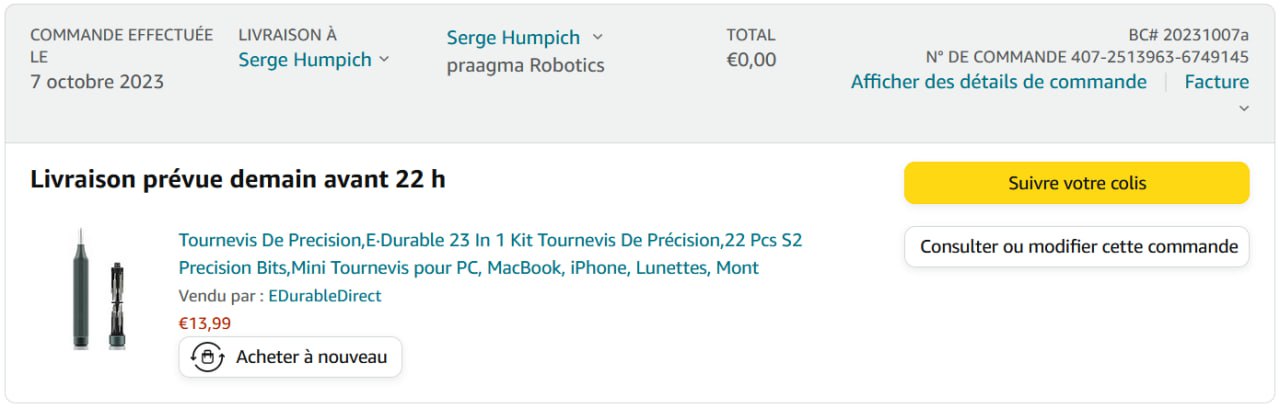1280x408 pixels.
Task: Expand the chevron above praagma Robotics
Action: pyautogui.click(x=598, y=37)
